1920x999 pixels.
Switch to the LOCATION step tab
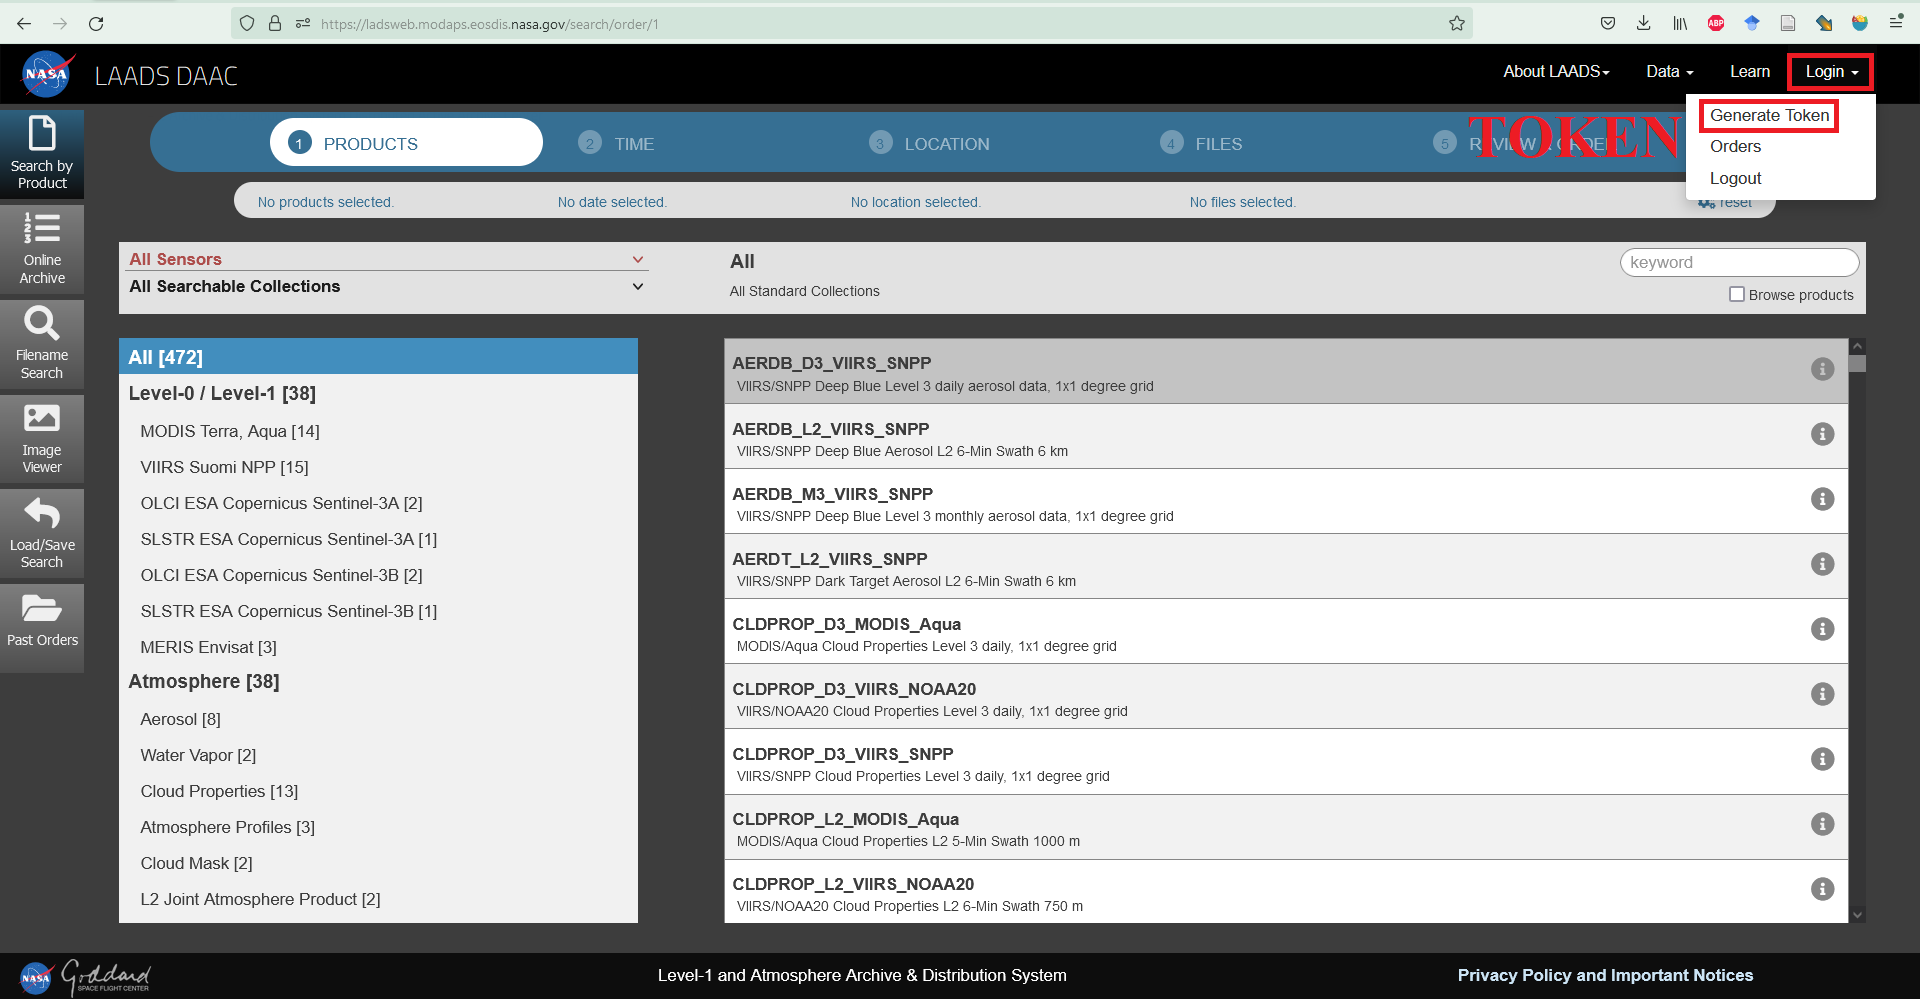point(929,144)
